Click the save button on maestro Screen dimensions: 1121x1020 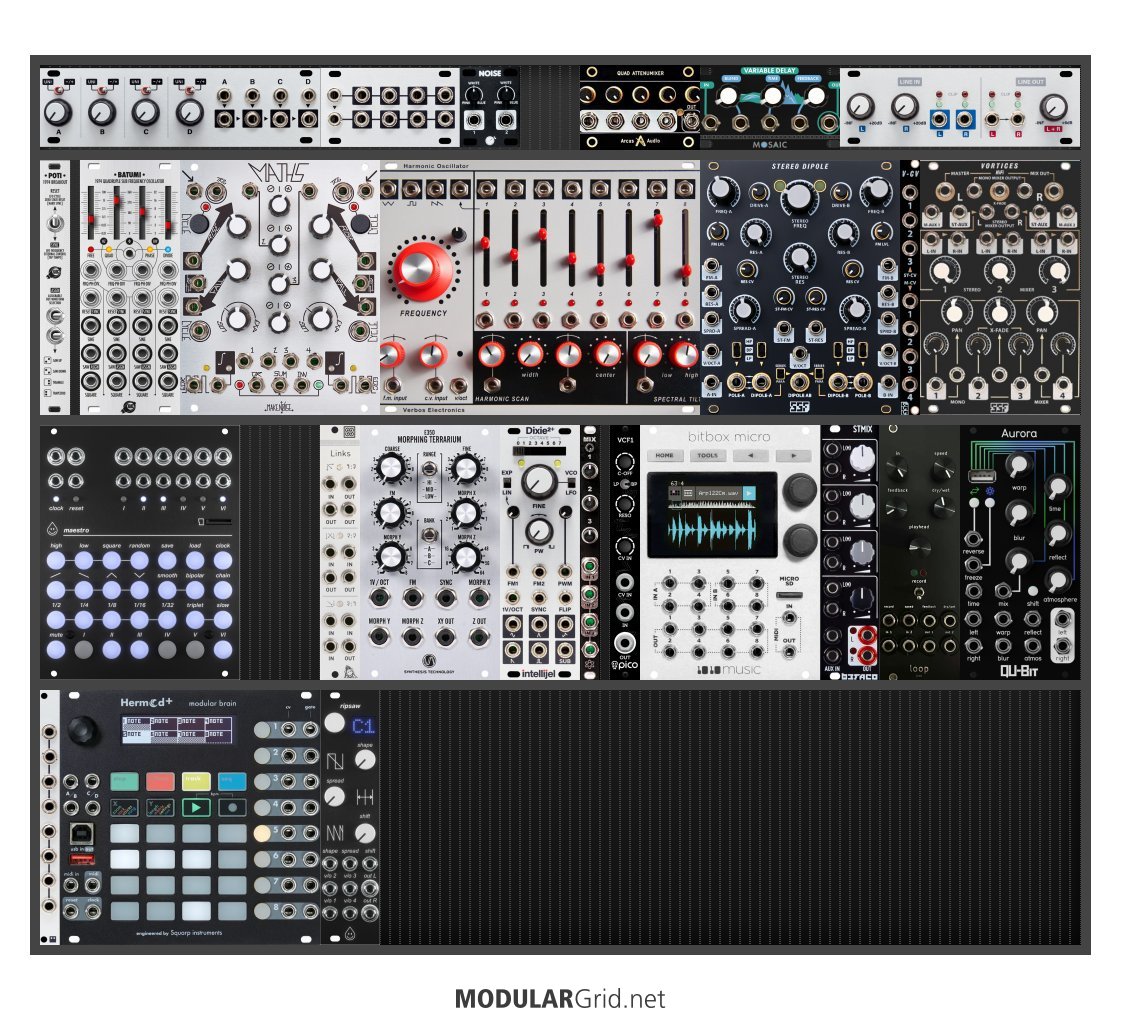pos(167,560)
